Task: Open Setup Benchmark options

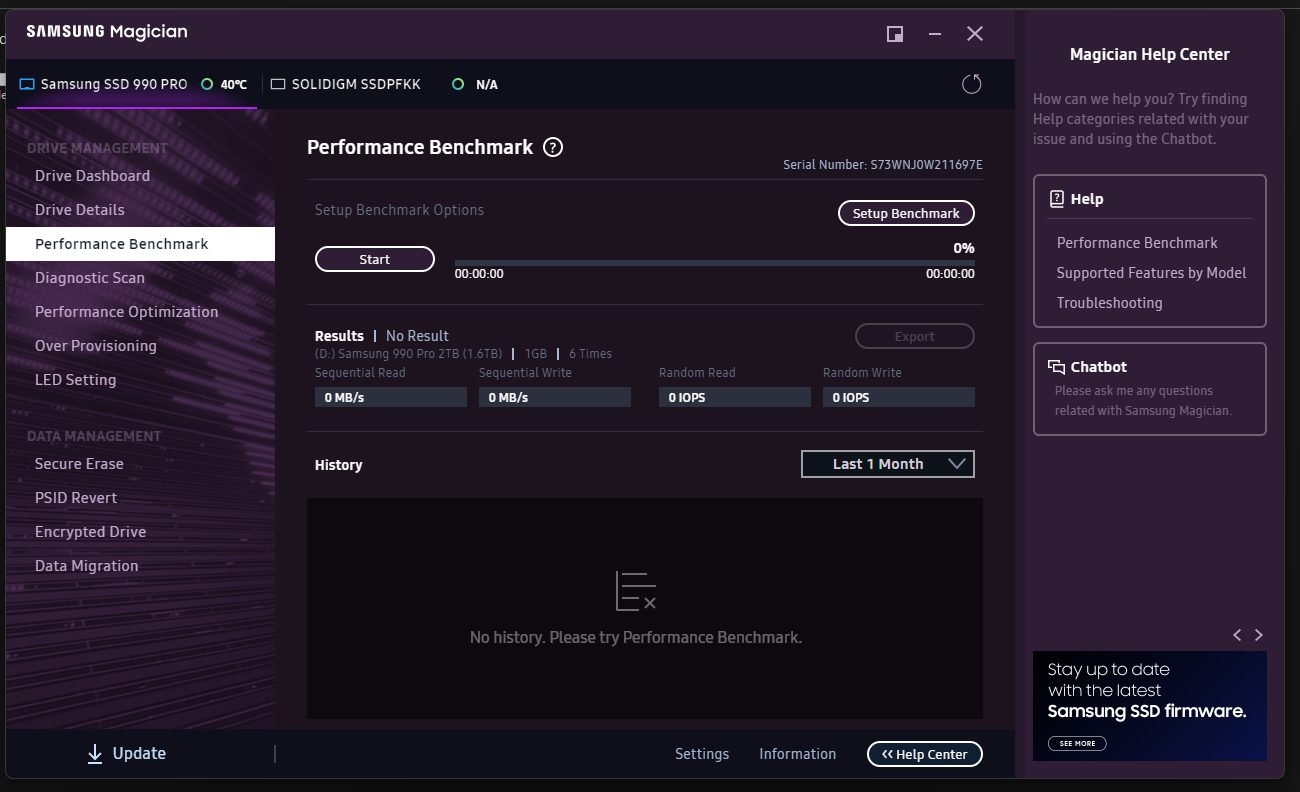Action: (x=905, y=213)
